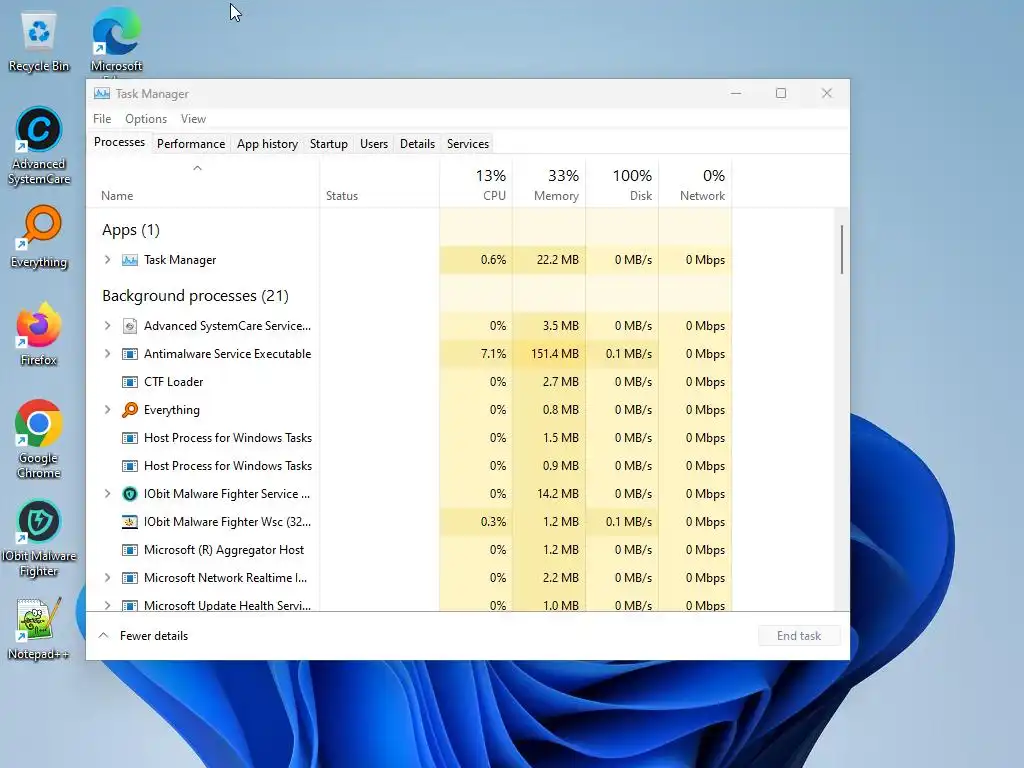Click icon of first Host Process for Windows Tasks
This screenshot has width=1024, height=768.
tap(130, 438)
